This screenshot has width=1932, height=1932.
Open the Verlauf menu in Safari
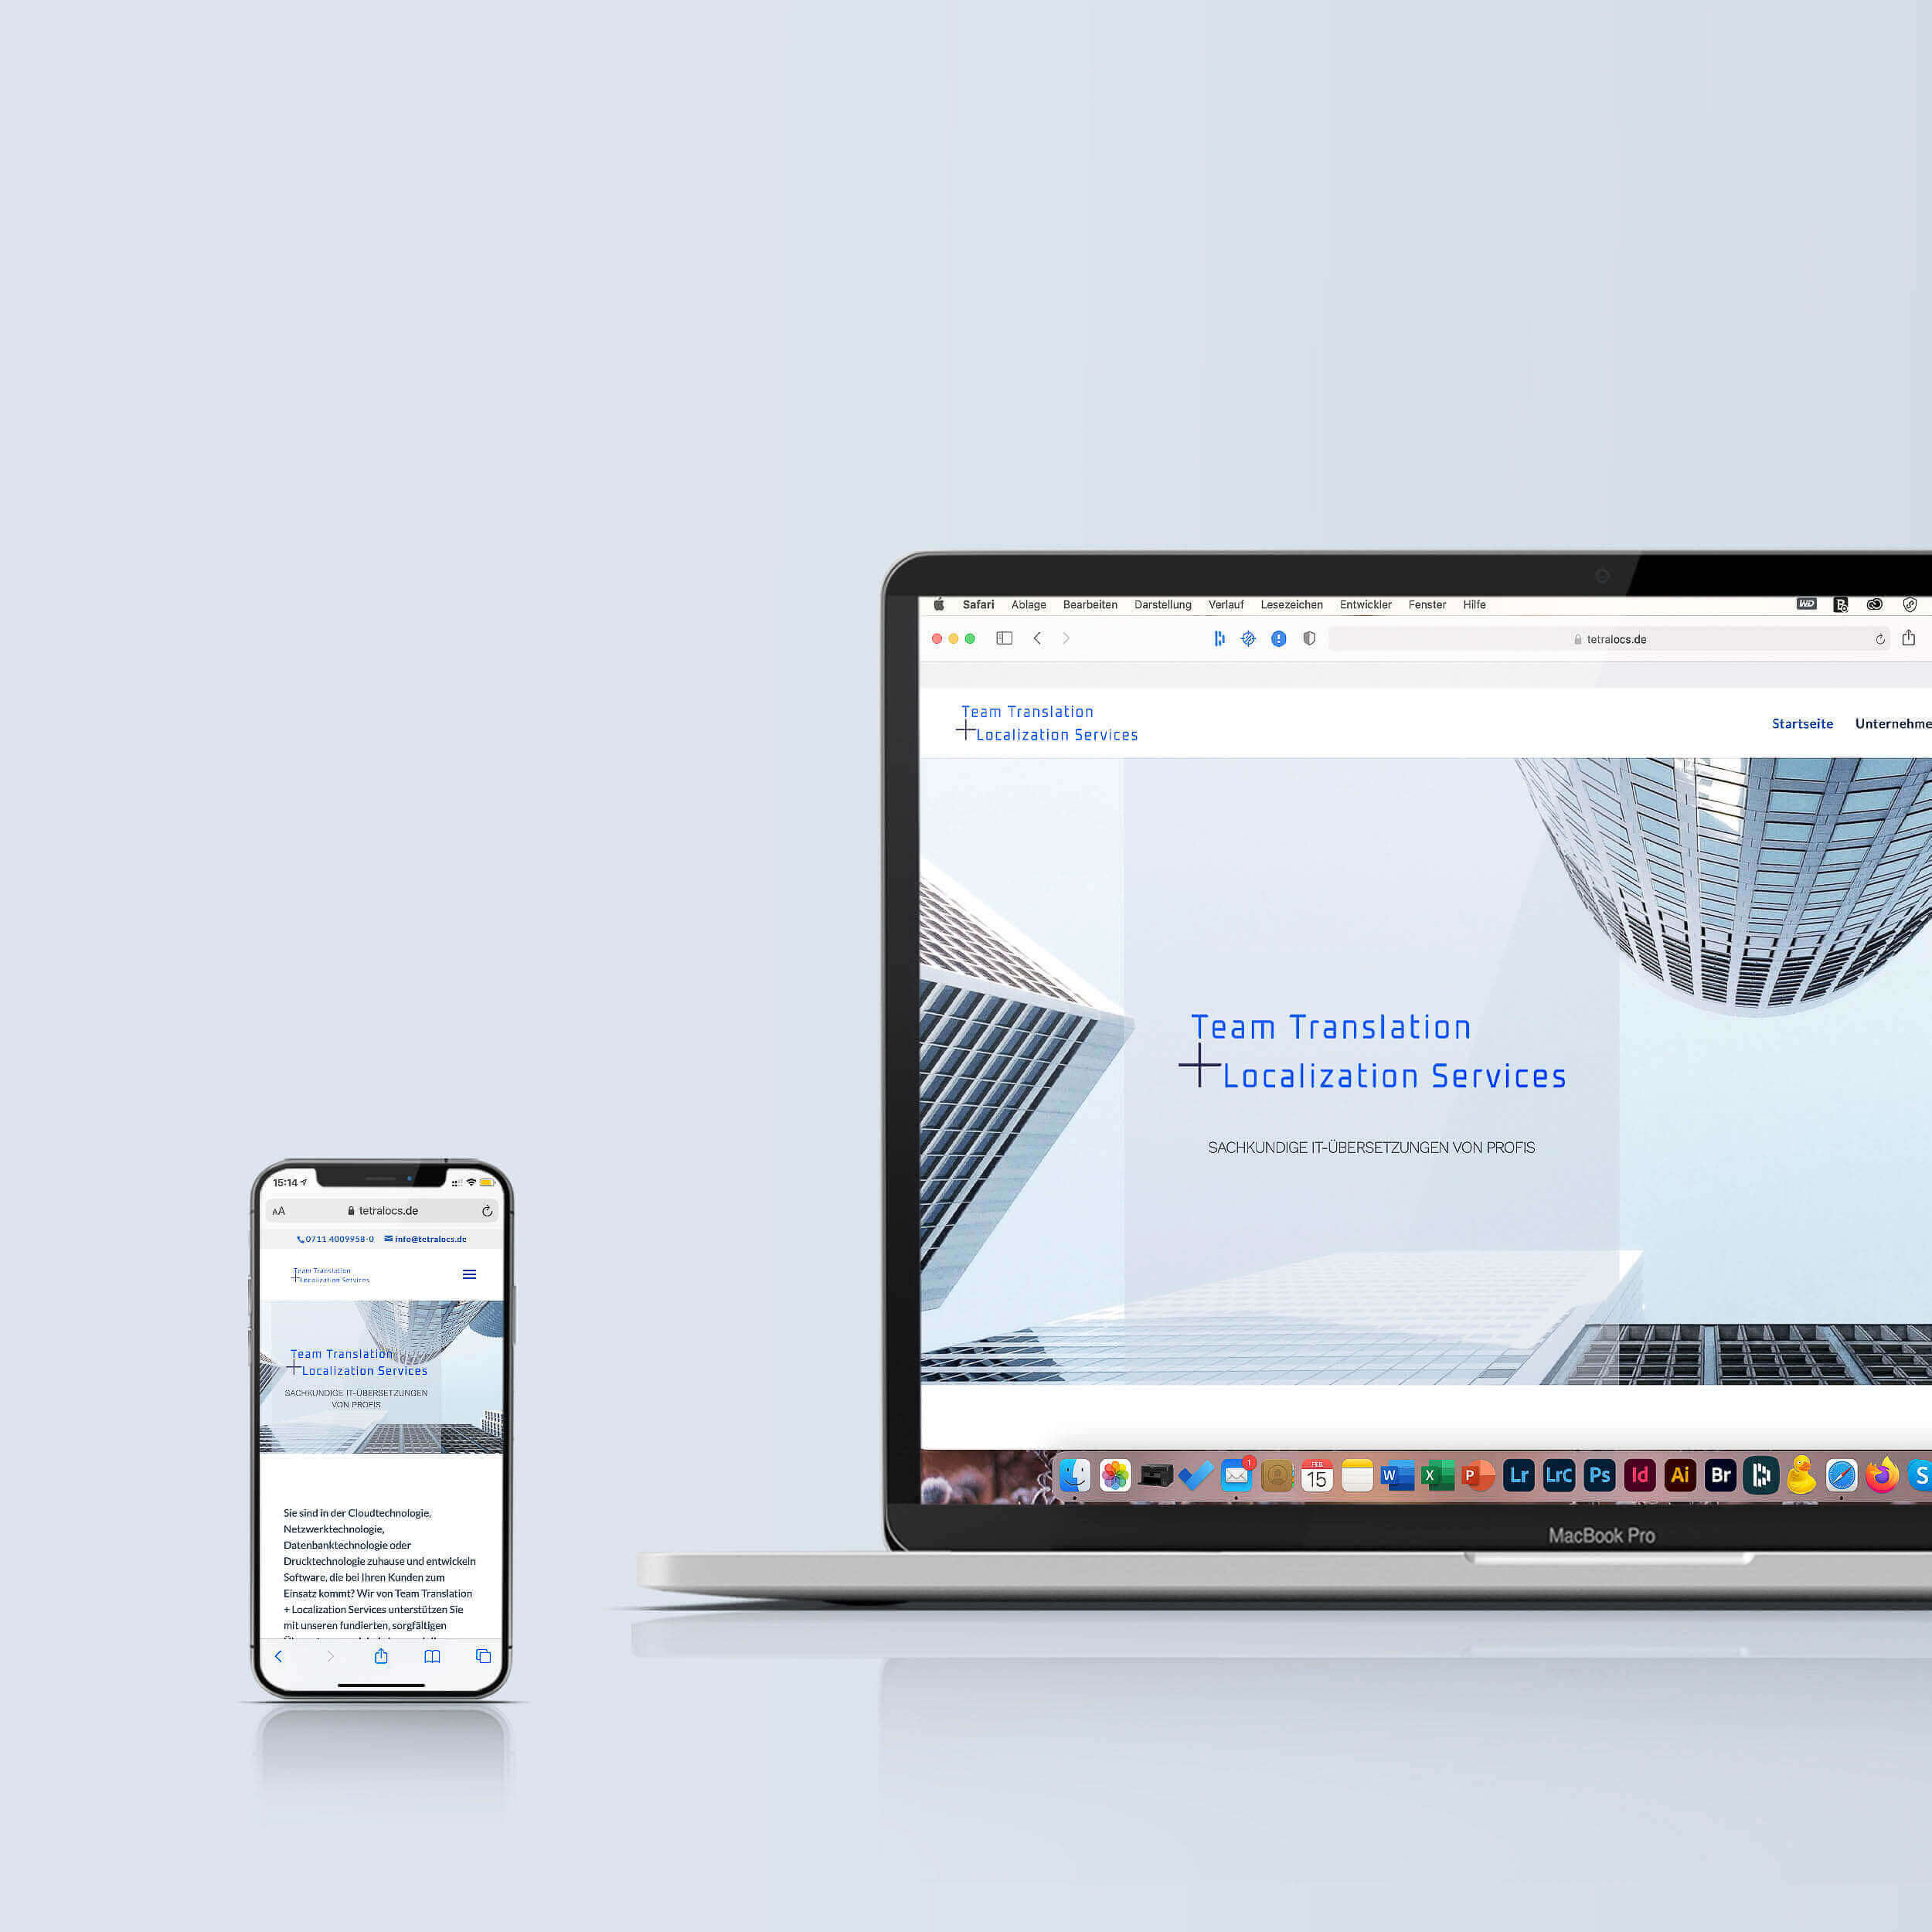(1226, 605)
